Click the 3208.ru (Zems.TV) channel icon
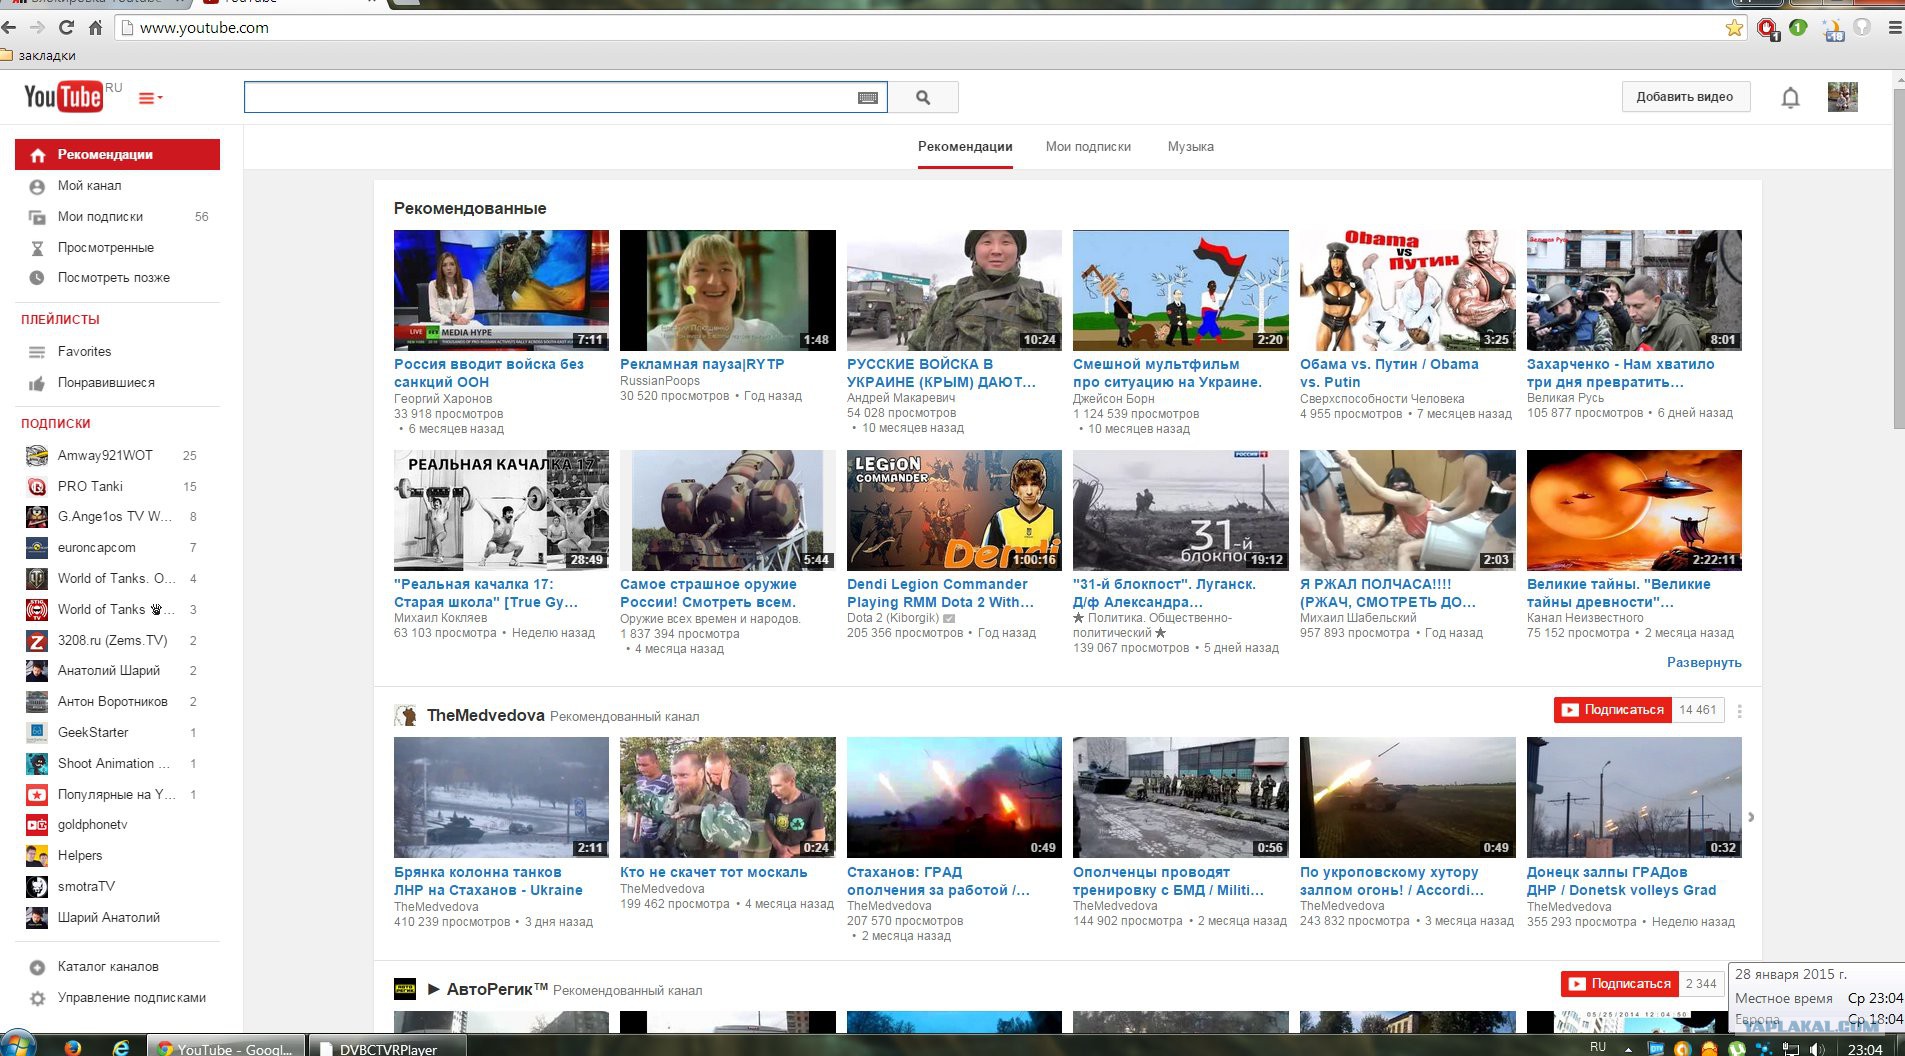Image resolution: width=1905 pixels, height=1056 pixels. [37, 641]
